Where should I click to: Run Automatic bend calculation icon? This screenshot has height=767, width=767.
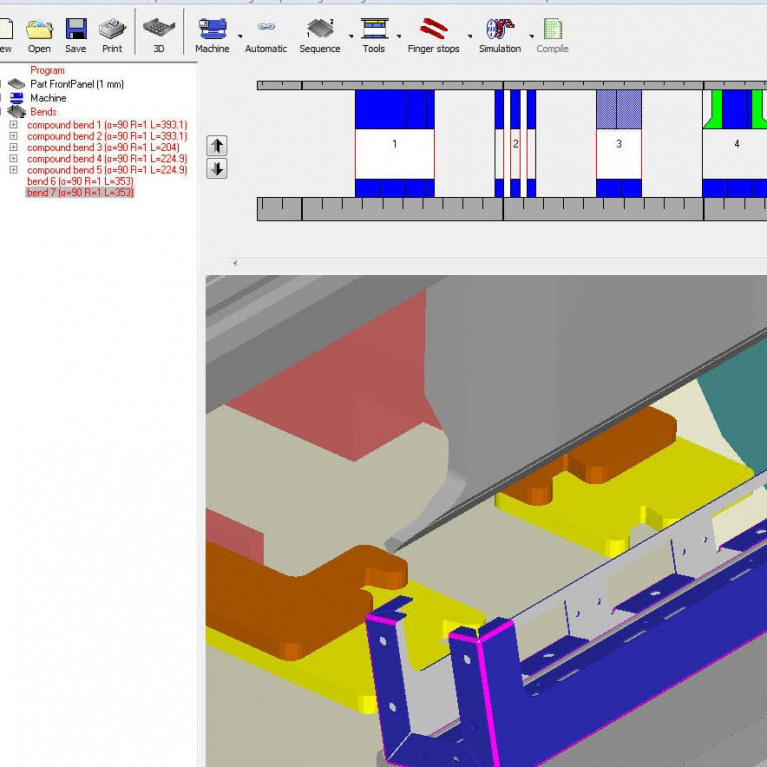[266, 30]
